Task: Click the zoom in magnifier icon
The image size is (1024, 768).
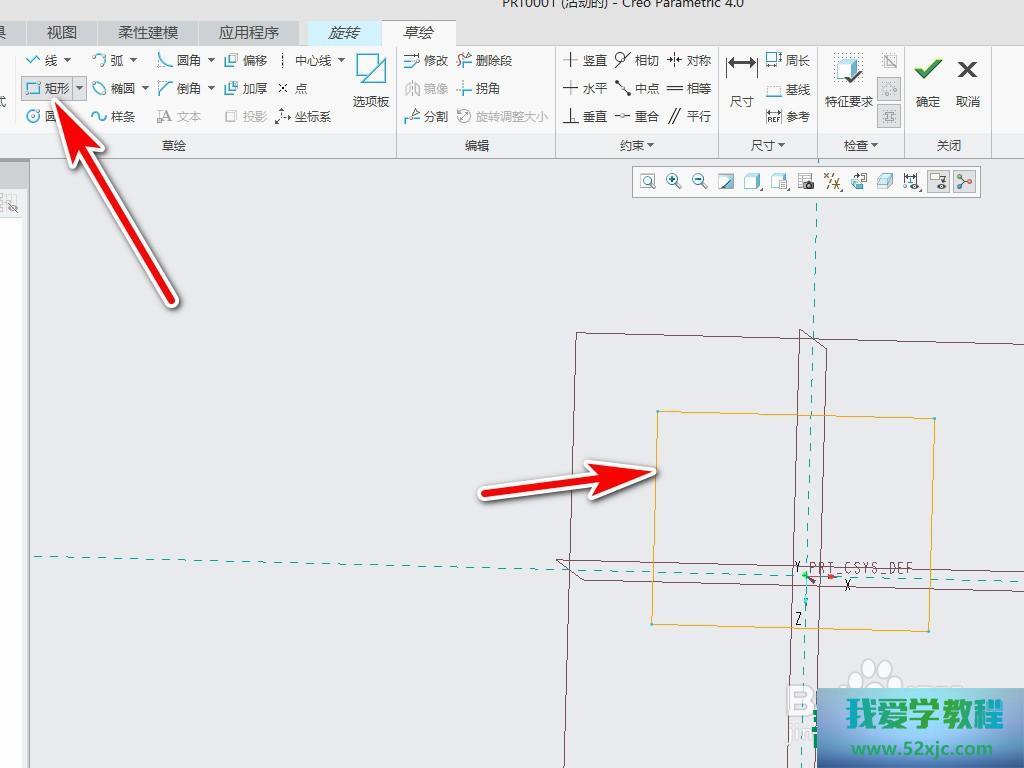Action: (x=674, y=181)
